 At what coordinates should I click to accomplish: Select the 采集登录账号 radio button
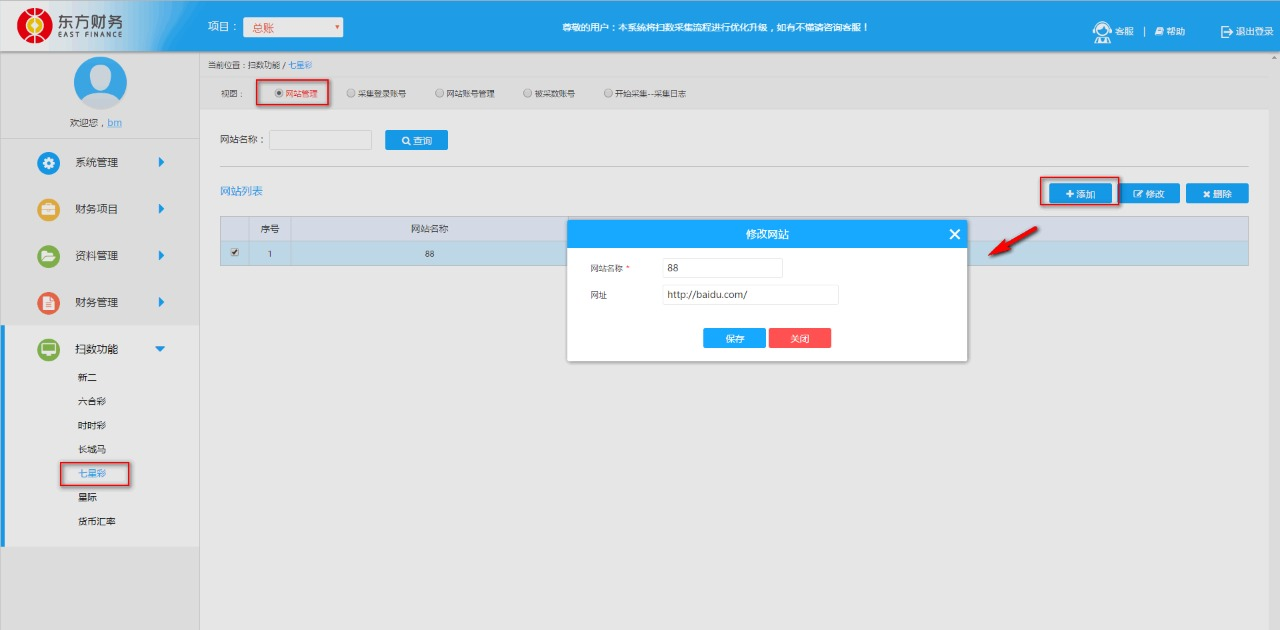click(351, 93)
